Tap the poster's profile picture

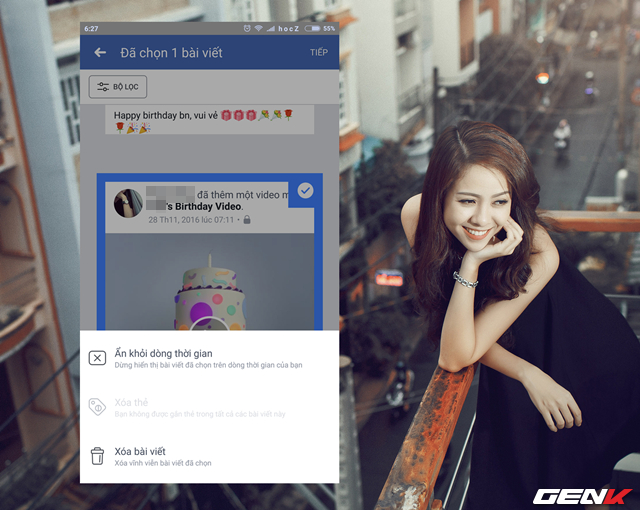pos(128,203)
